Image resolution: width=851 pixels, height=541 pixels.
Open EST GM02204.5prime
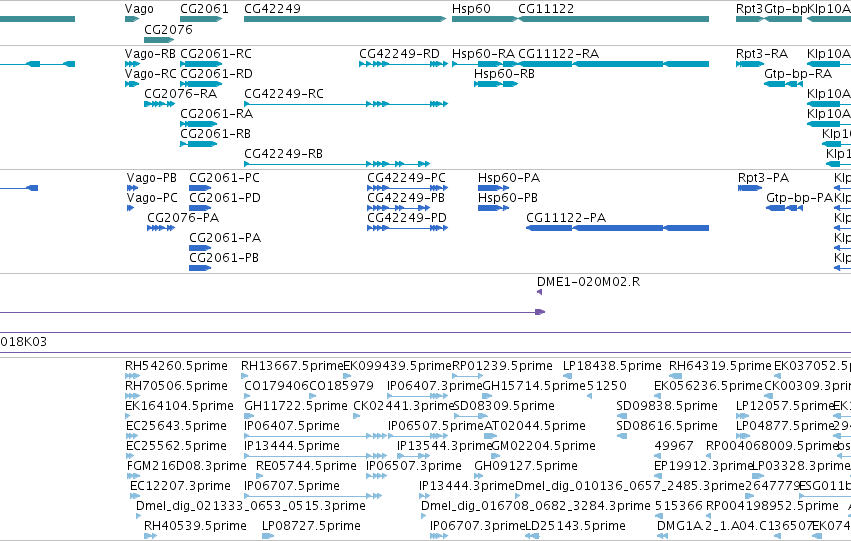(x=543, y=447)
